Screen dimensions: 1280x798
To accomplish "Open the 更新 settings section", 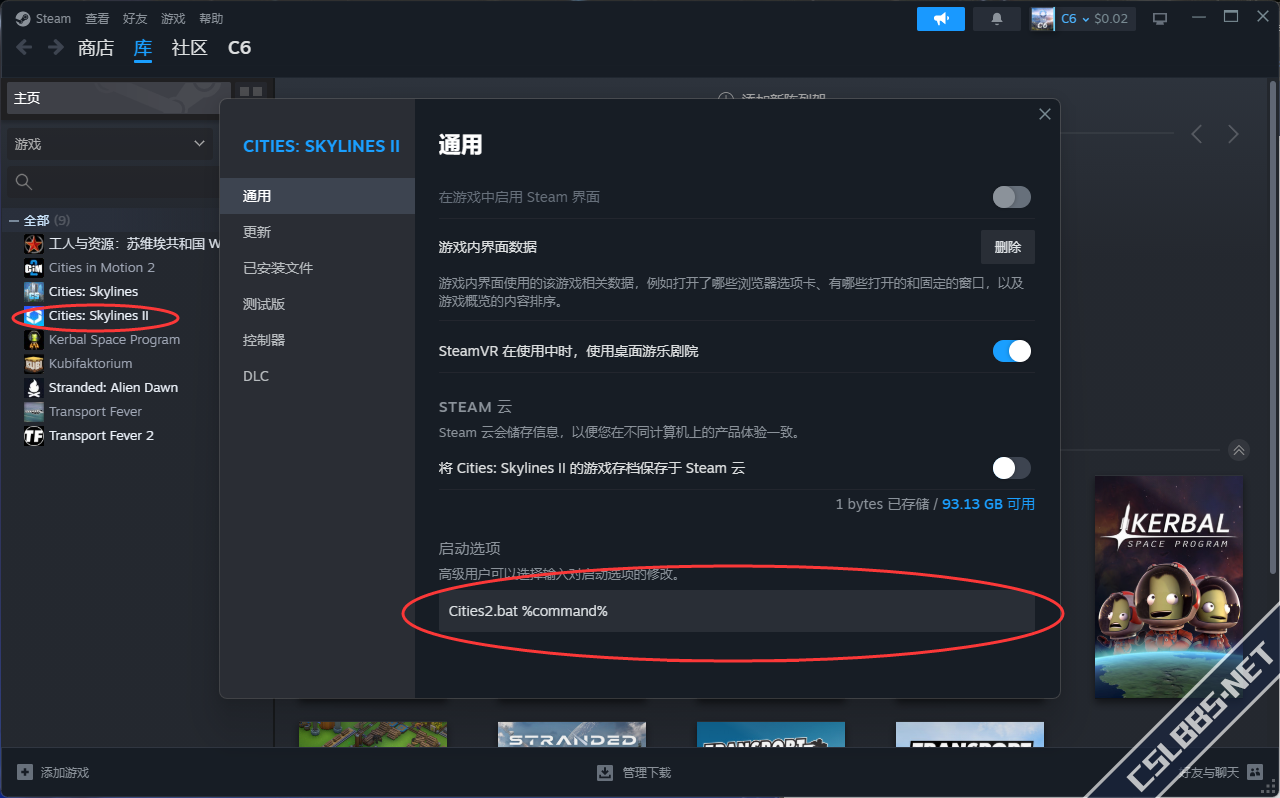I will coord(317,232).
